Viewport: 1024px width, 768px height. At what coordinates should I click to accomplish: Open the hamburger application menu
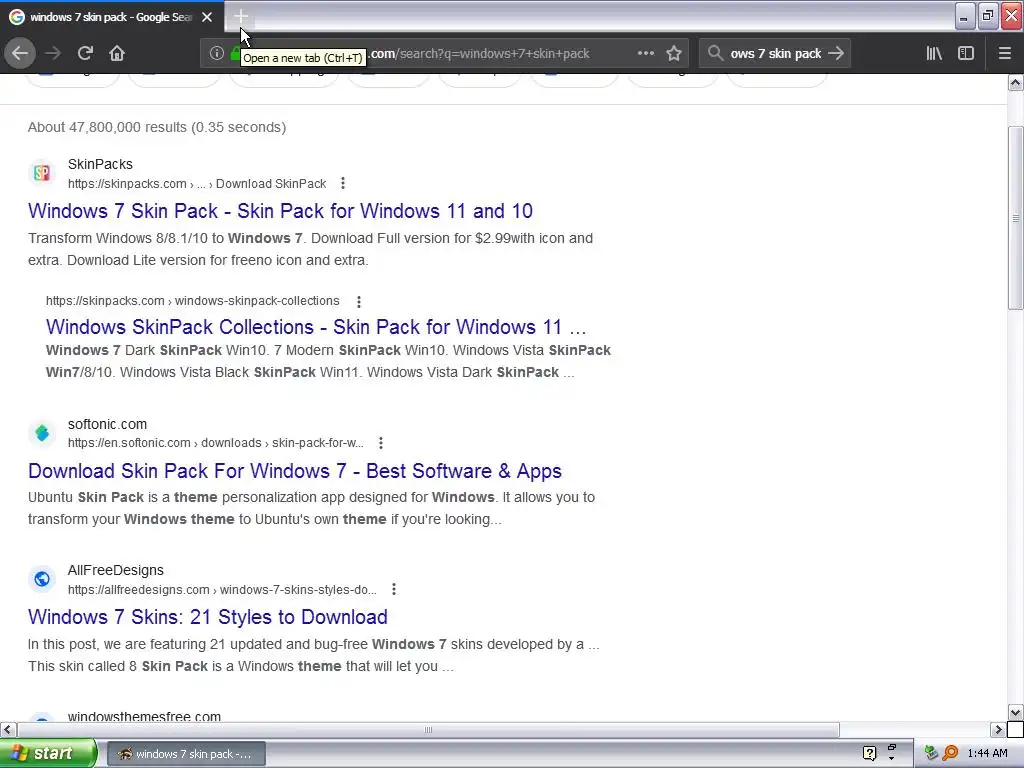point(1005,54)
